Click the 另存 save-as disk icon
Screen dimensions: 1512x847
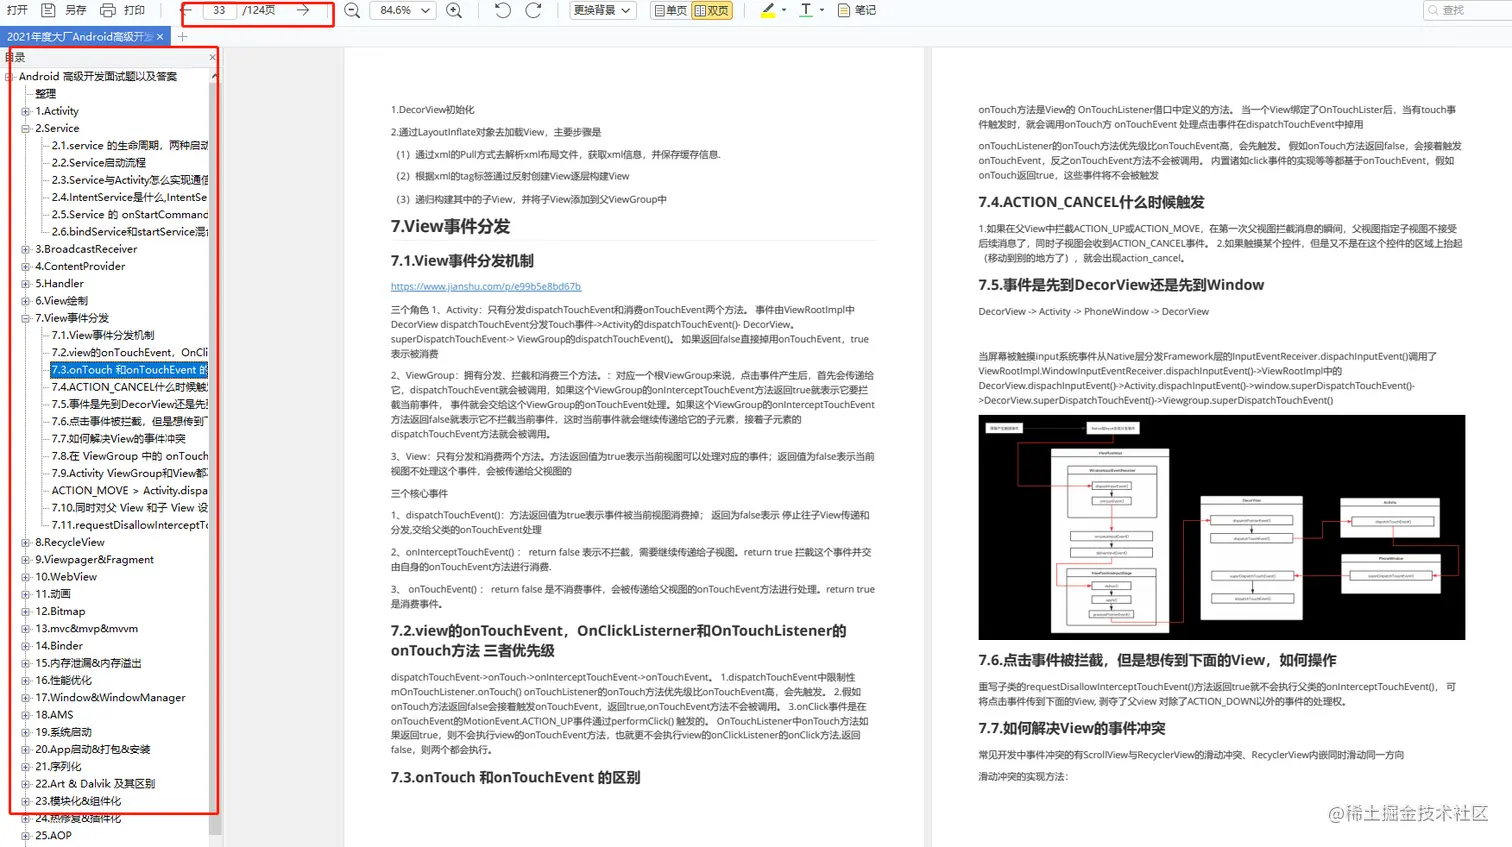pos(47,10)
